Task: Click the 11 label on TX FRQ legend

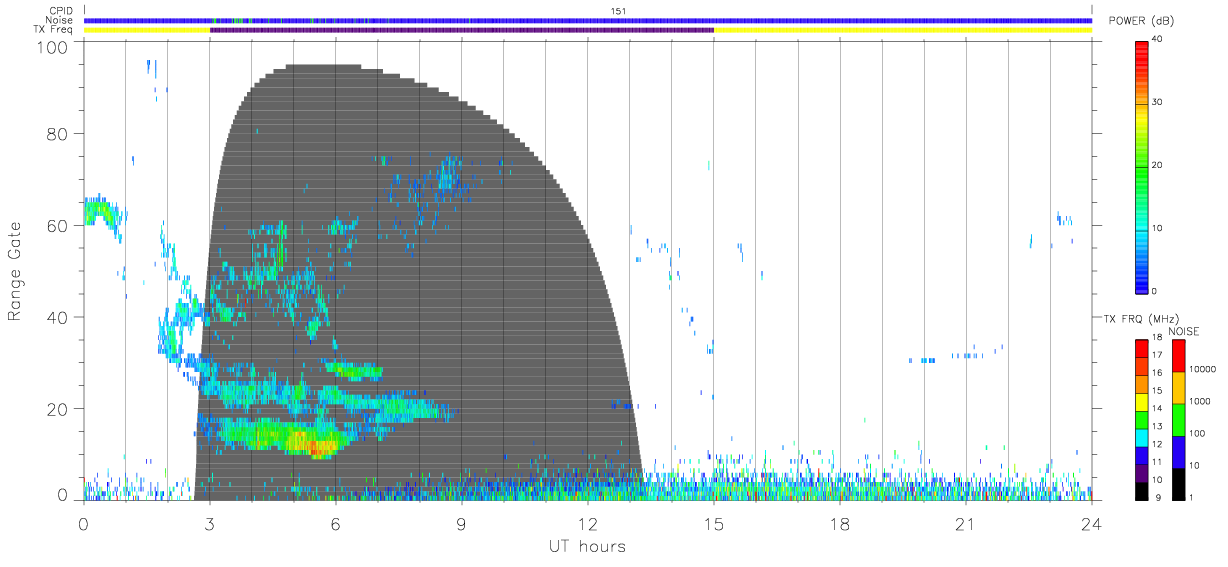Action: pos(1156,462)
